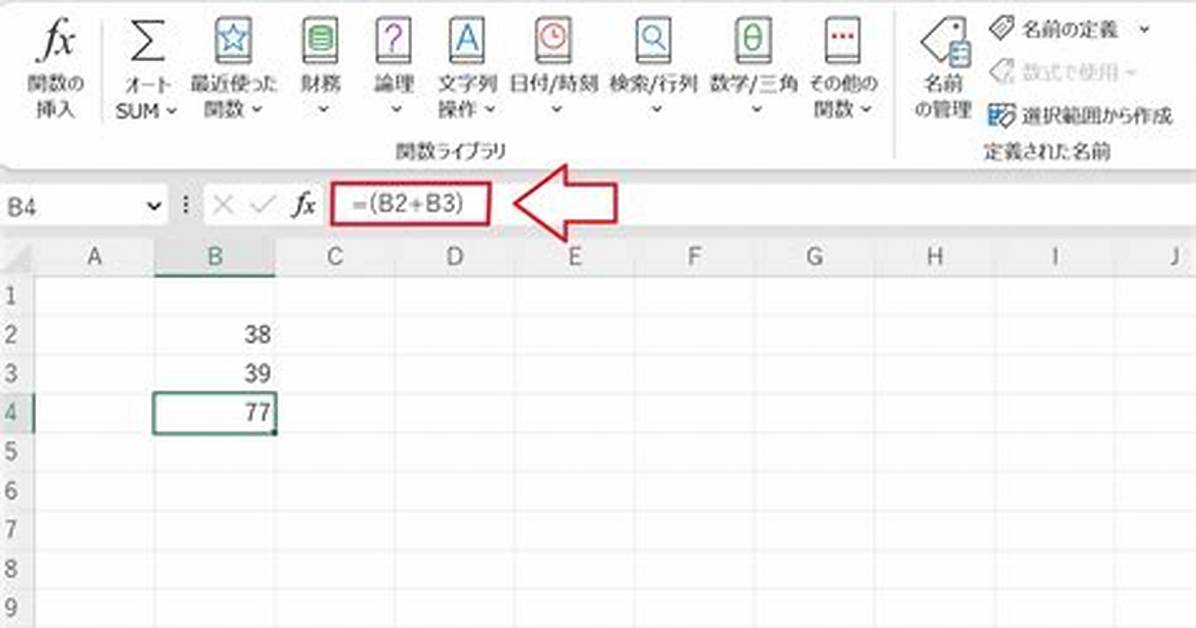Select column D header
This screenshot has width=1196, height=628.
(x=455, y=256)
